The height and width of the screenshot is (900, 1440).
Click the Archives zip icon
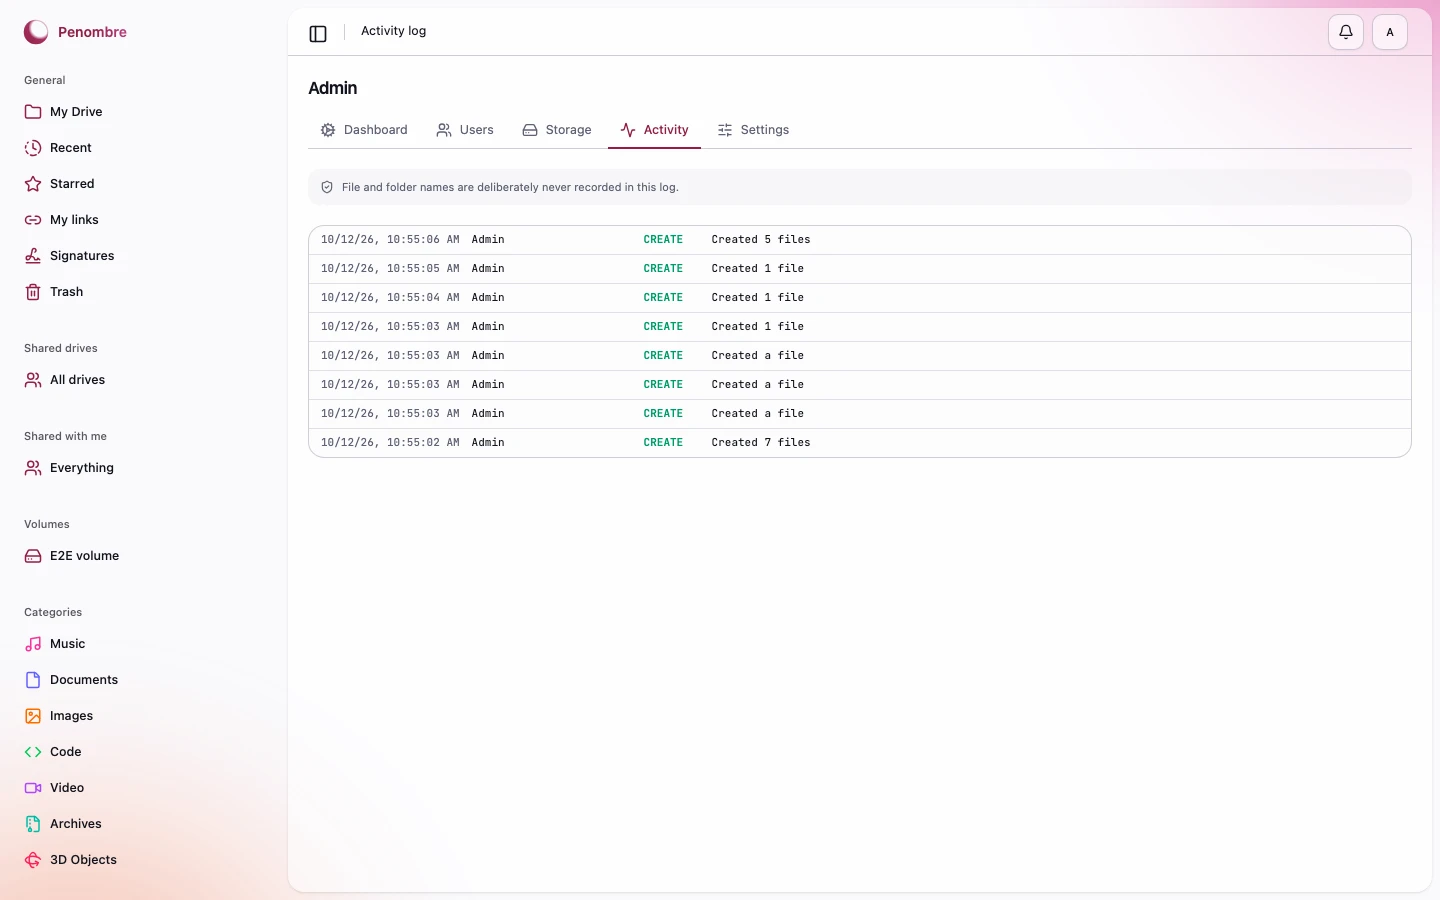33,824
